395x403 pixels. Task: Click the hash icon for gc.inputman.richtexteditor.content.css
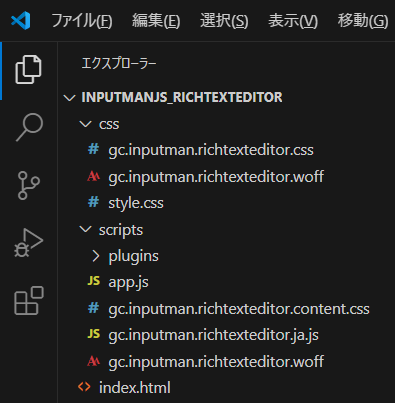click(93, 308)
